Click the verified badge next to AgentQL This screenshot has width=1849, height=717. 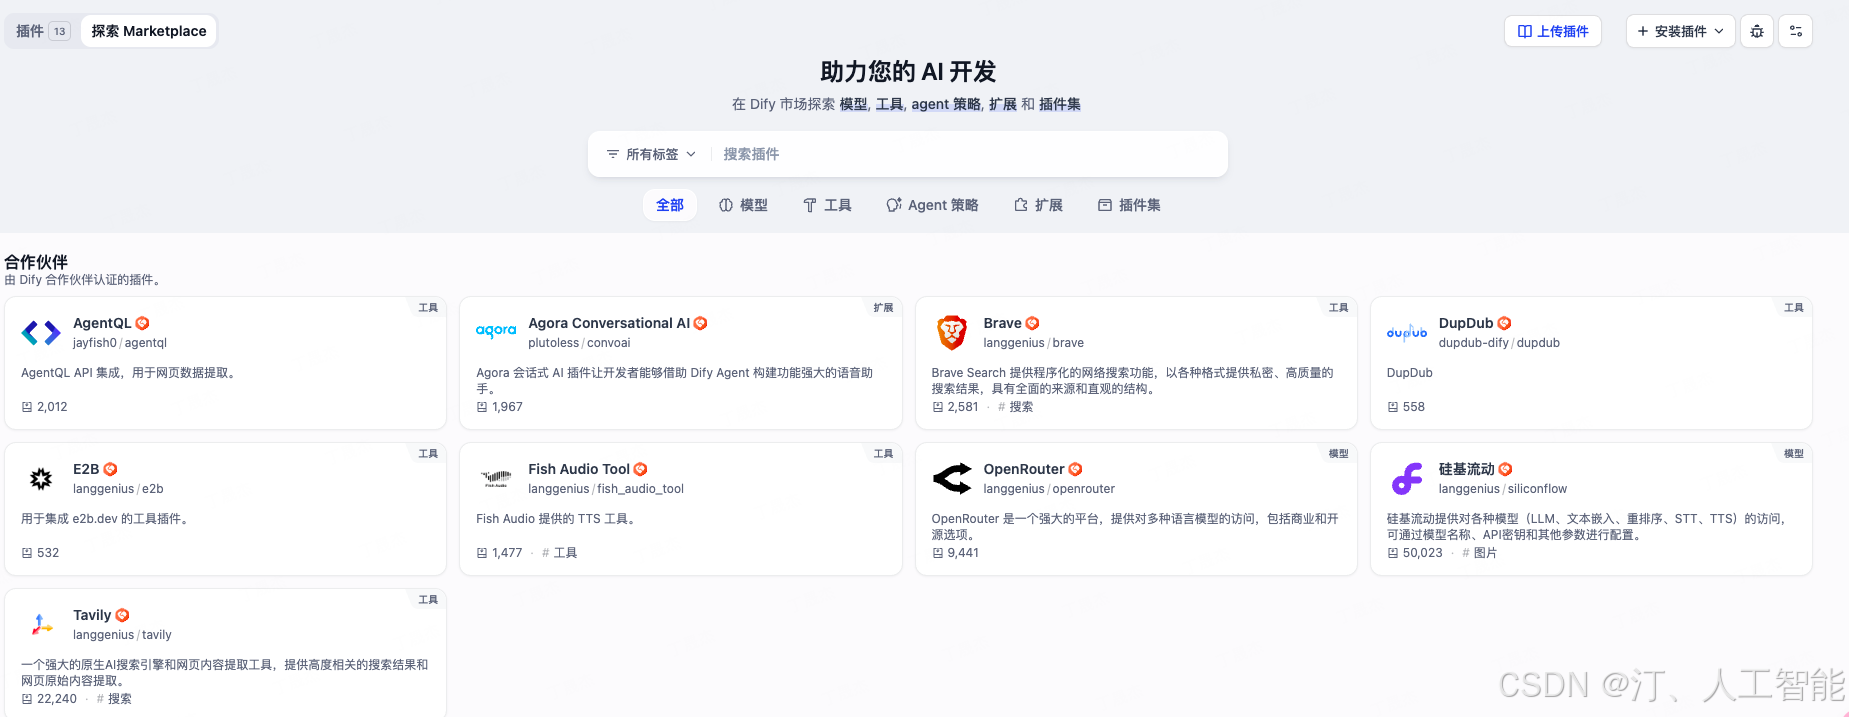(142, 323)
